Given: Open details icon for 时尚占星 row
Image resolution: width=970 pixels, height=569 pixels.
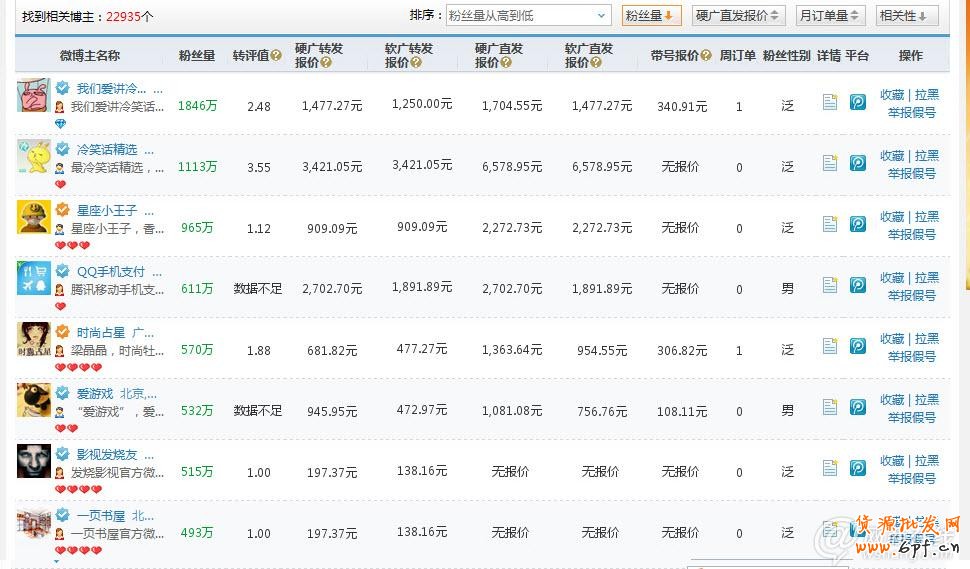Looking at the screenshot, I should click(x=829, y=346).
